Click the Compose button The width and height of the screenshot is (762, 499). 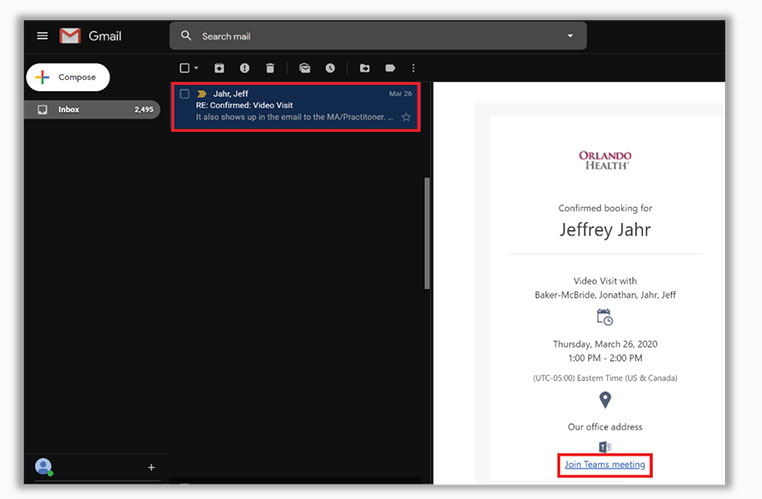point(68,77)
